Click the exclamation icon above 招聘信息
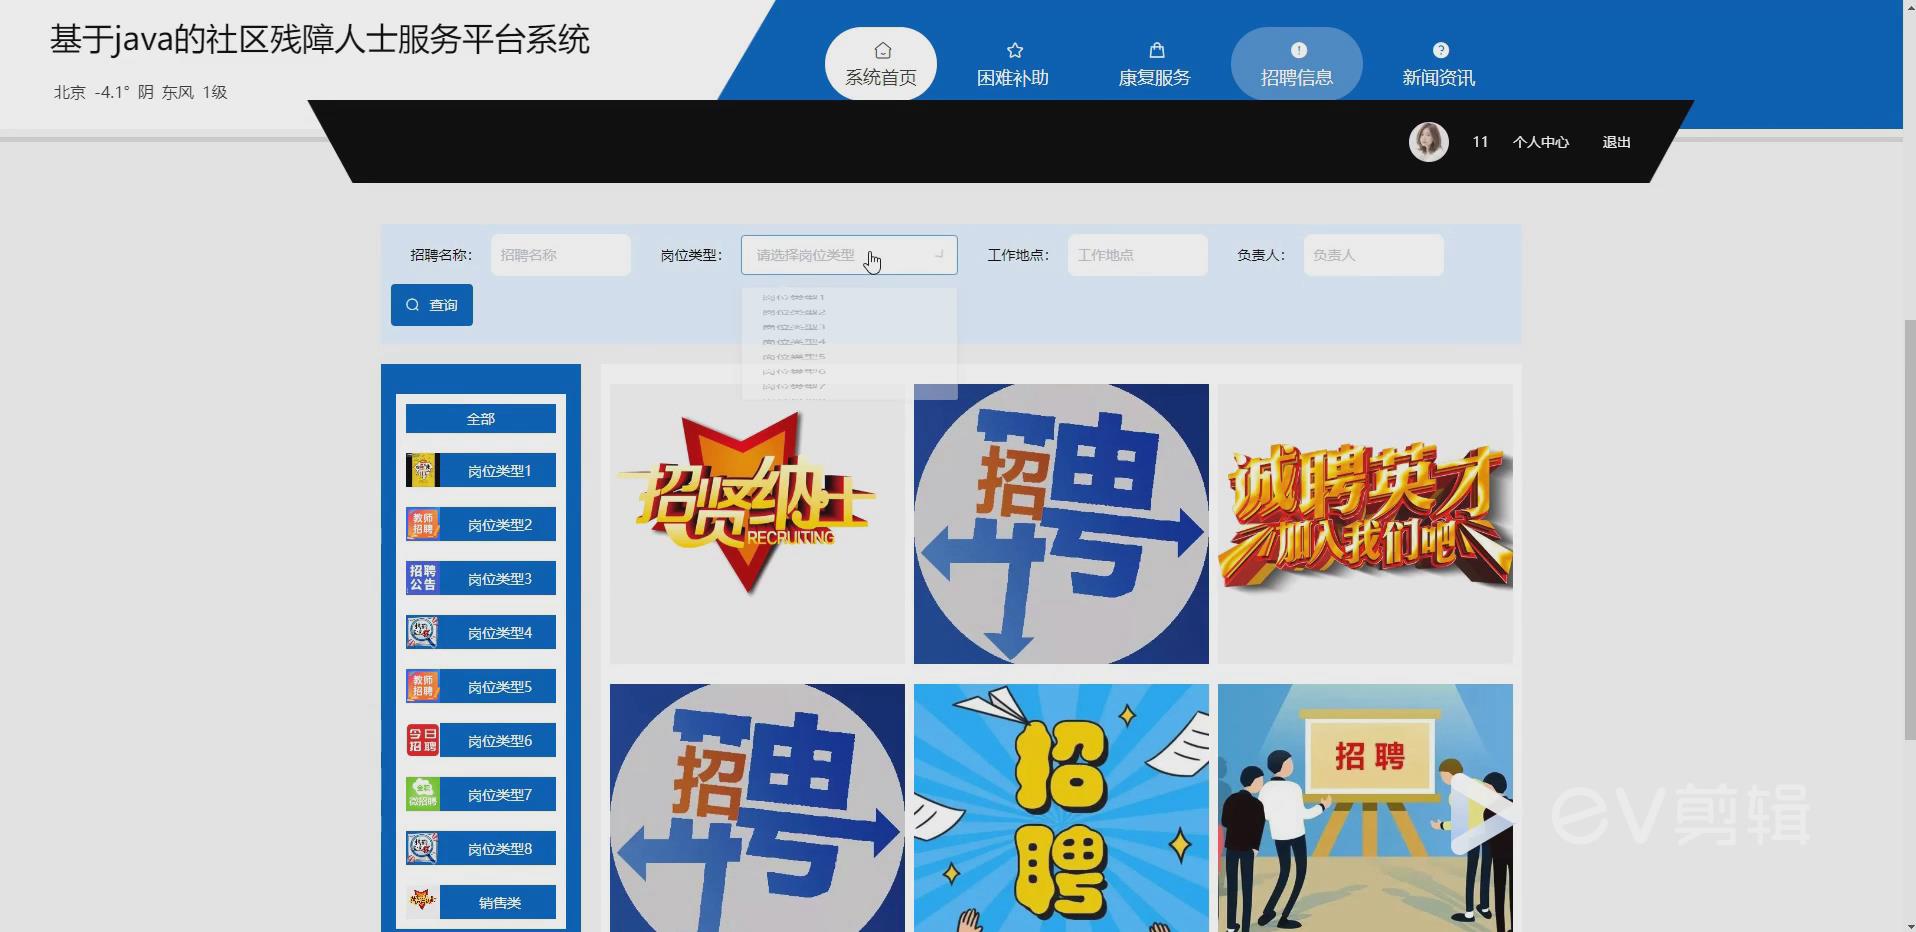1916x932 pixels. tap(1298, 48)
